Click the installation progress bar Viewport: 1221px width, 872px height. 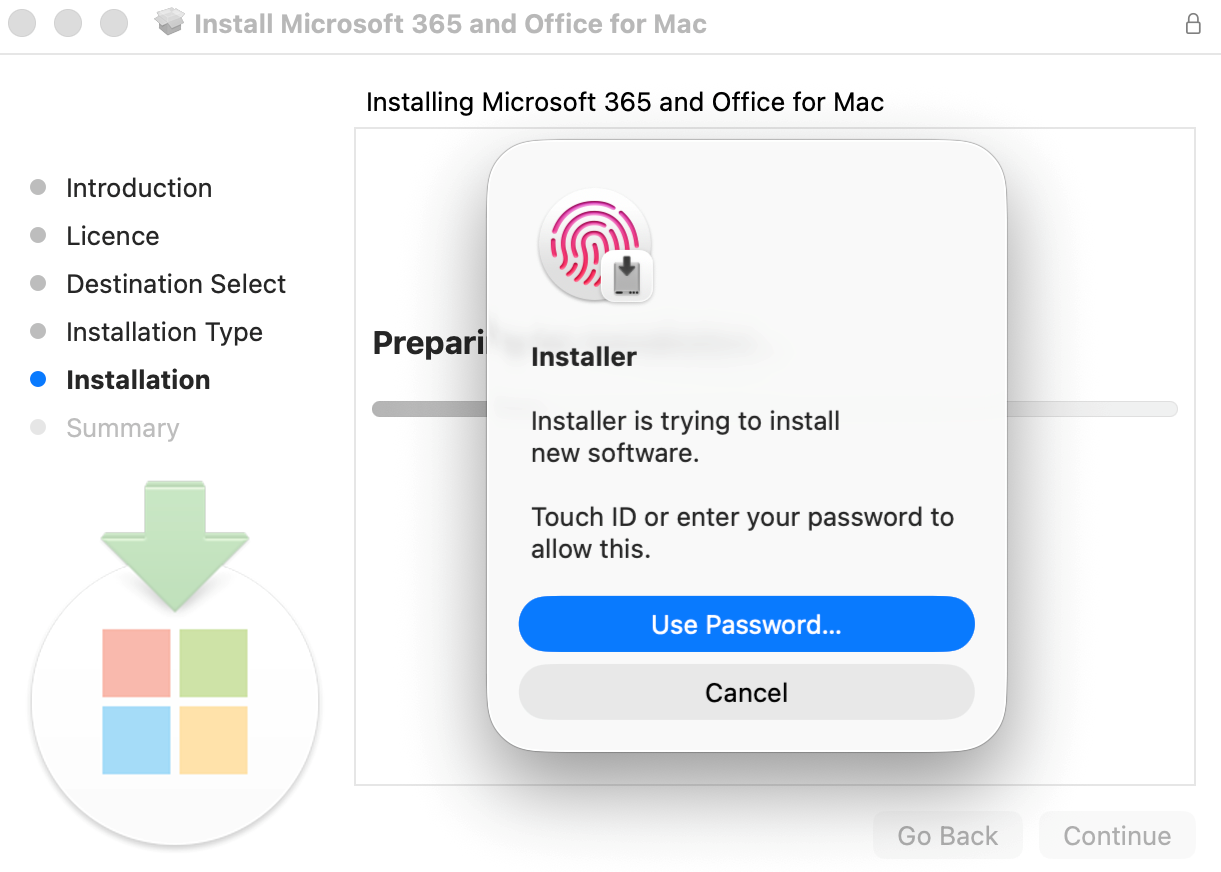[775, 409]
